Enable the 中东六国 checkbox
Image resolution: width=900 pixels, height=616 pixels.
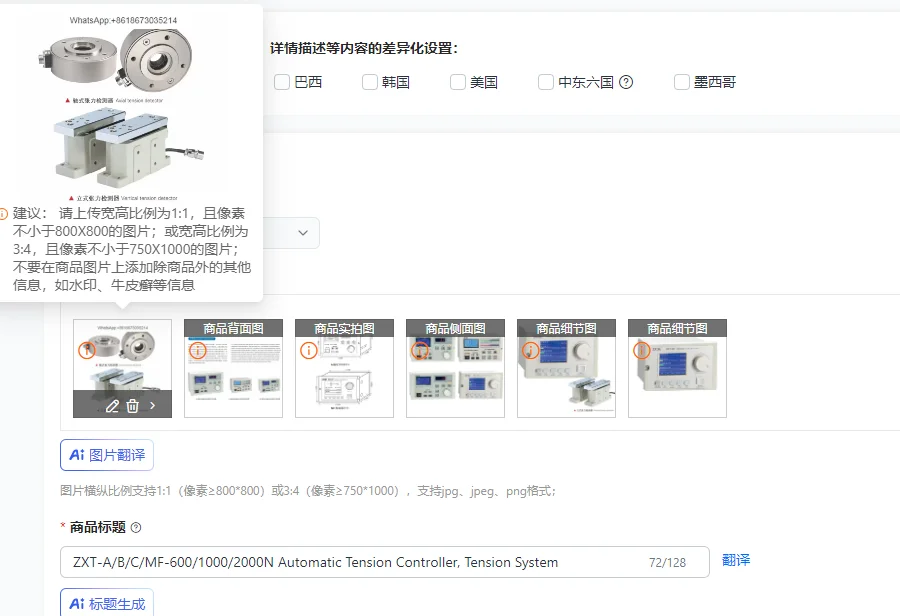tap(545, 82)
